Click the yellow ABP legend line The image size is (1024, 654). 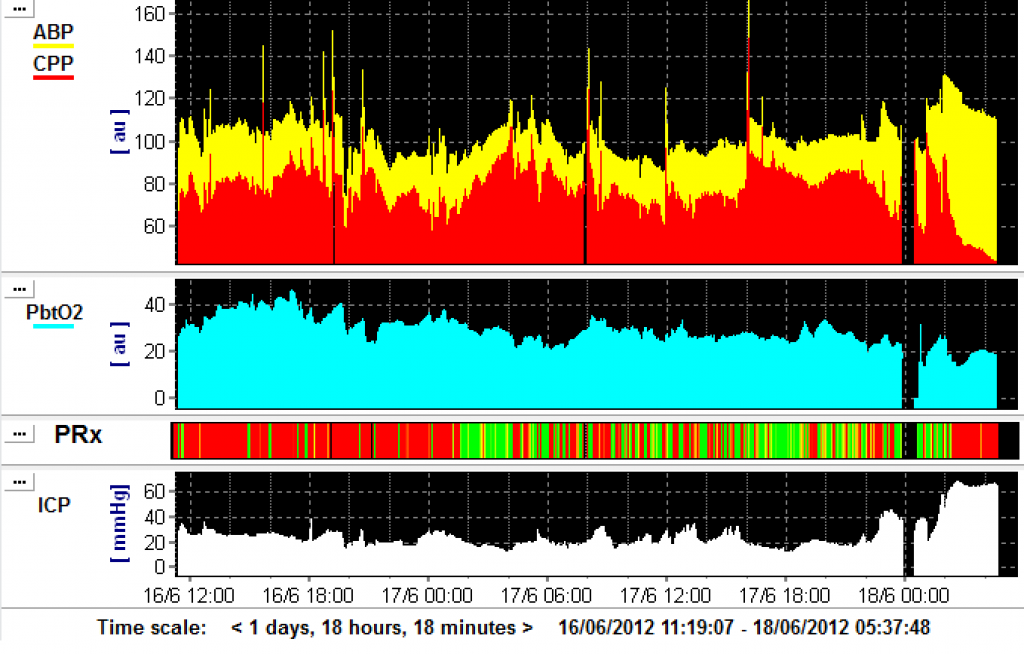point(53,46)
